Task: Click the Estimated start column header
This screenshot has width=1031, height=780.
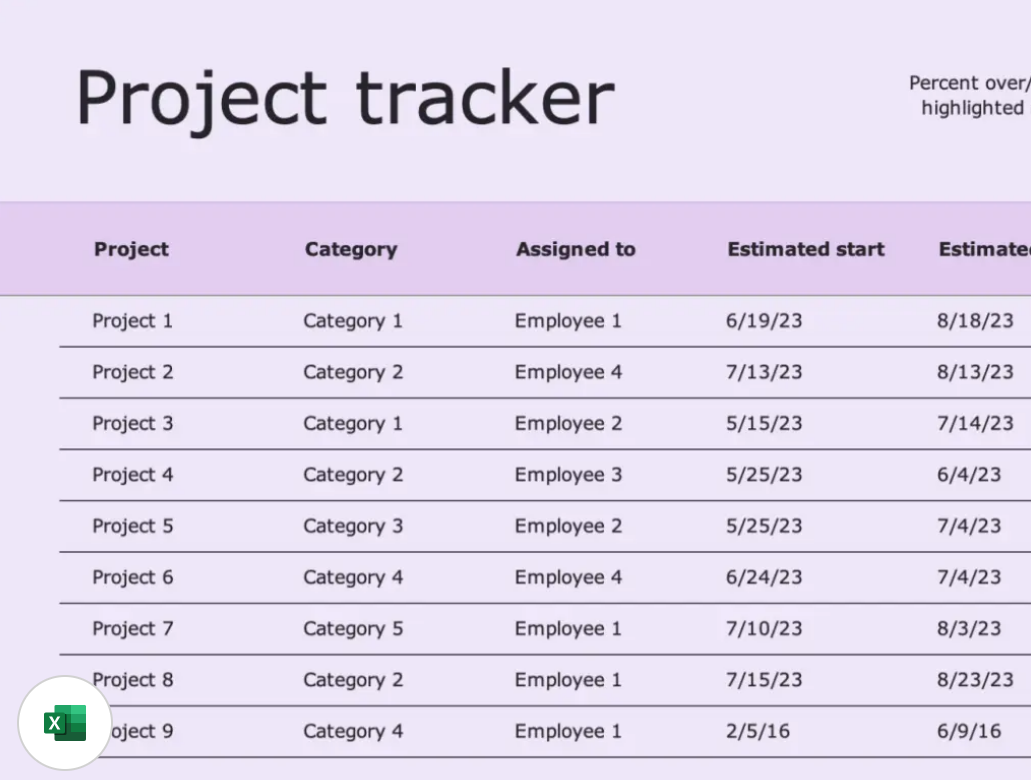Action: tap(806, 249)
